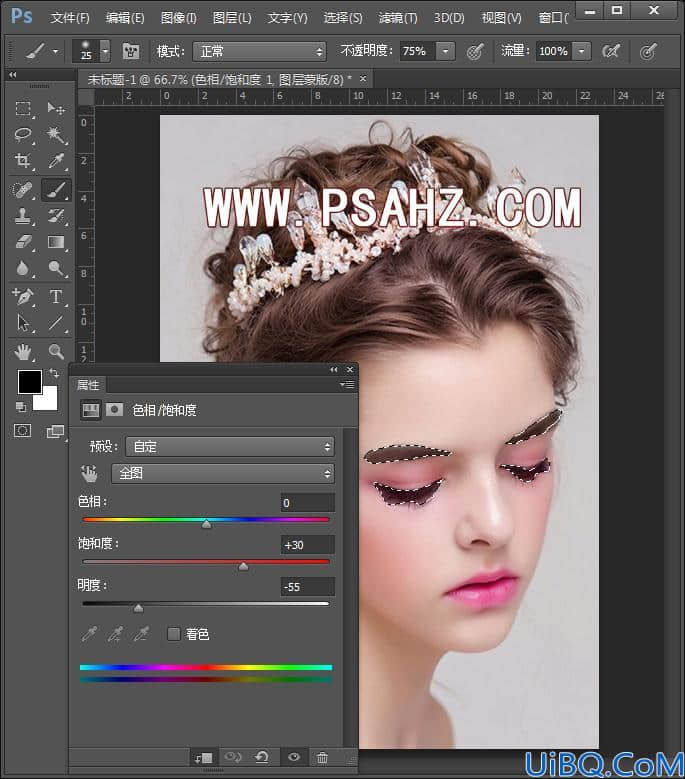
Task: Click the hue slider handle
Action: click(207, 524)
